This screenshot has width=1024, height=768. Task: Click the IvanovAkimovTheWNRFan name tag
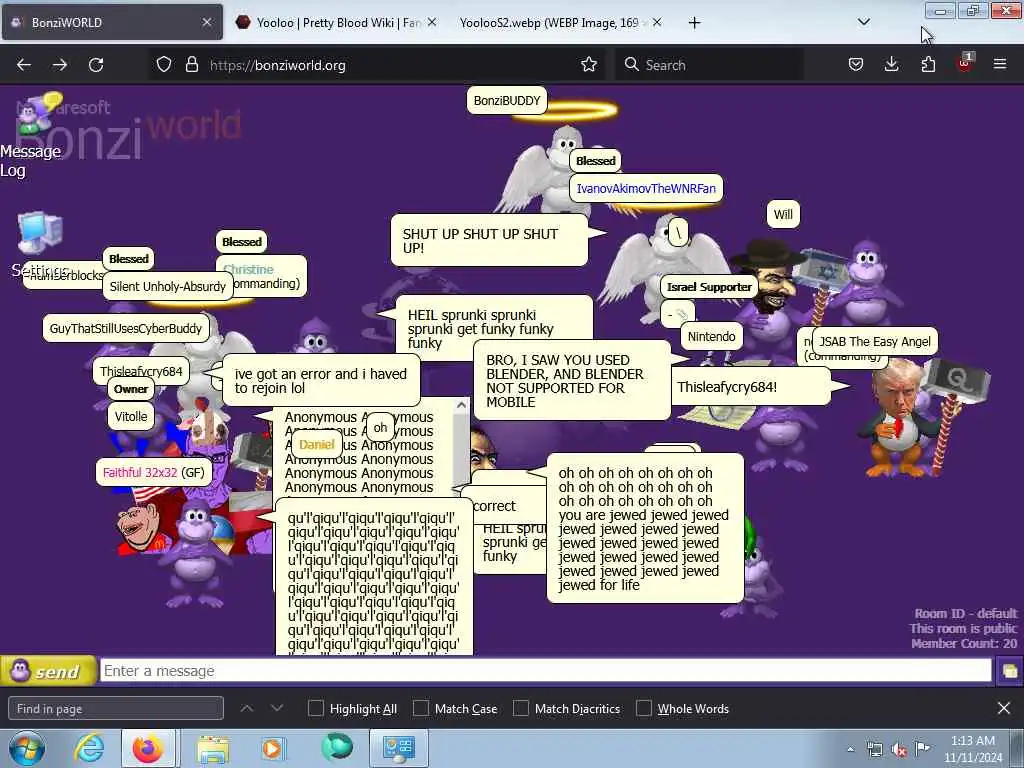pos(646,188)
